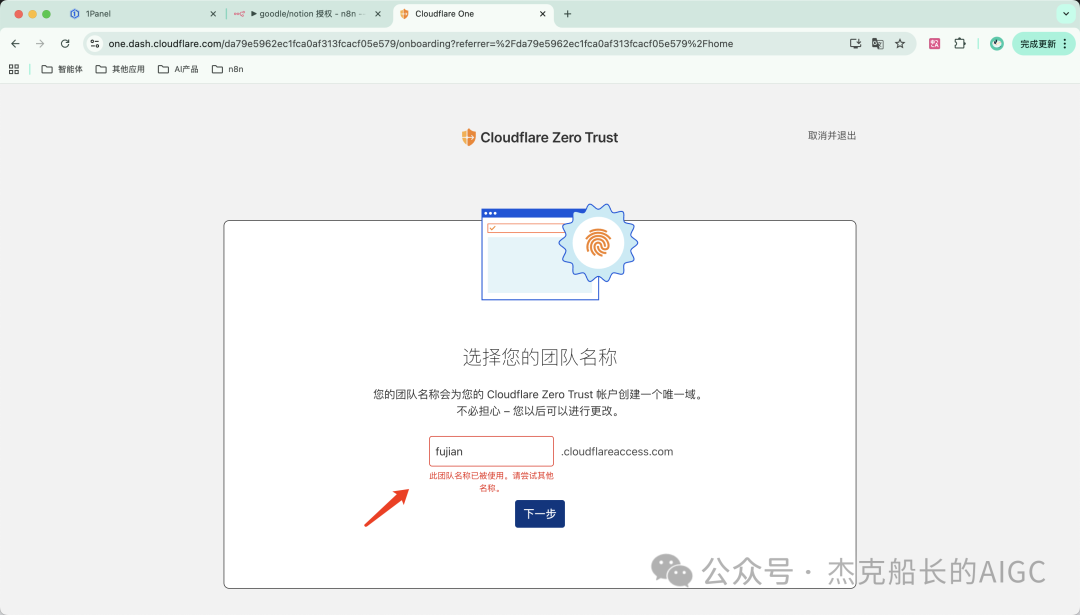The image size is (1080, 615).
Task: Focus the team name input field
Action: click(x=491, y=451)
